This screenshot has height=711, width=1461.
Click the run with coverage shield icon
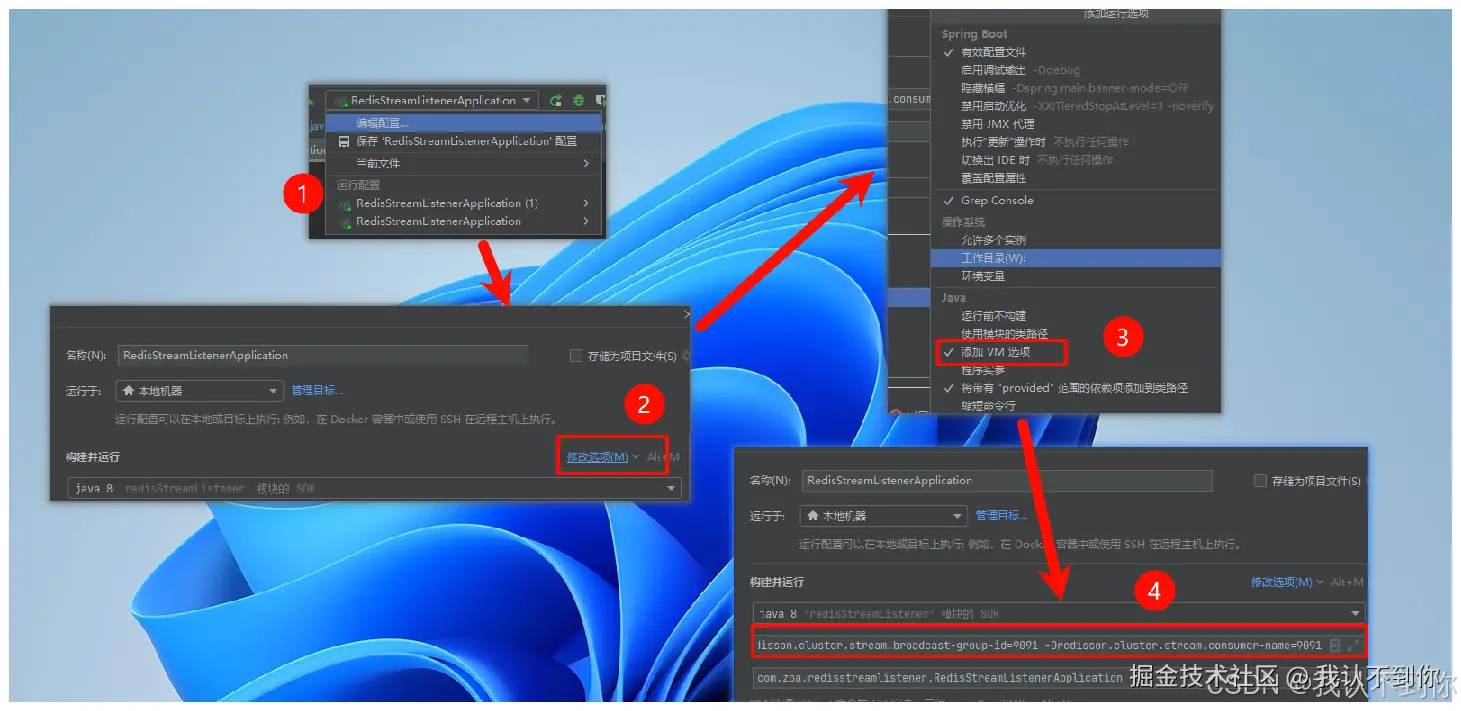pos(601,101)
